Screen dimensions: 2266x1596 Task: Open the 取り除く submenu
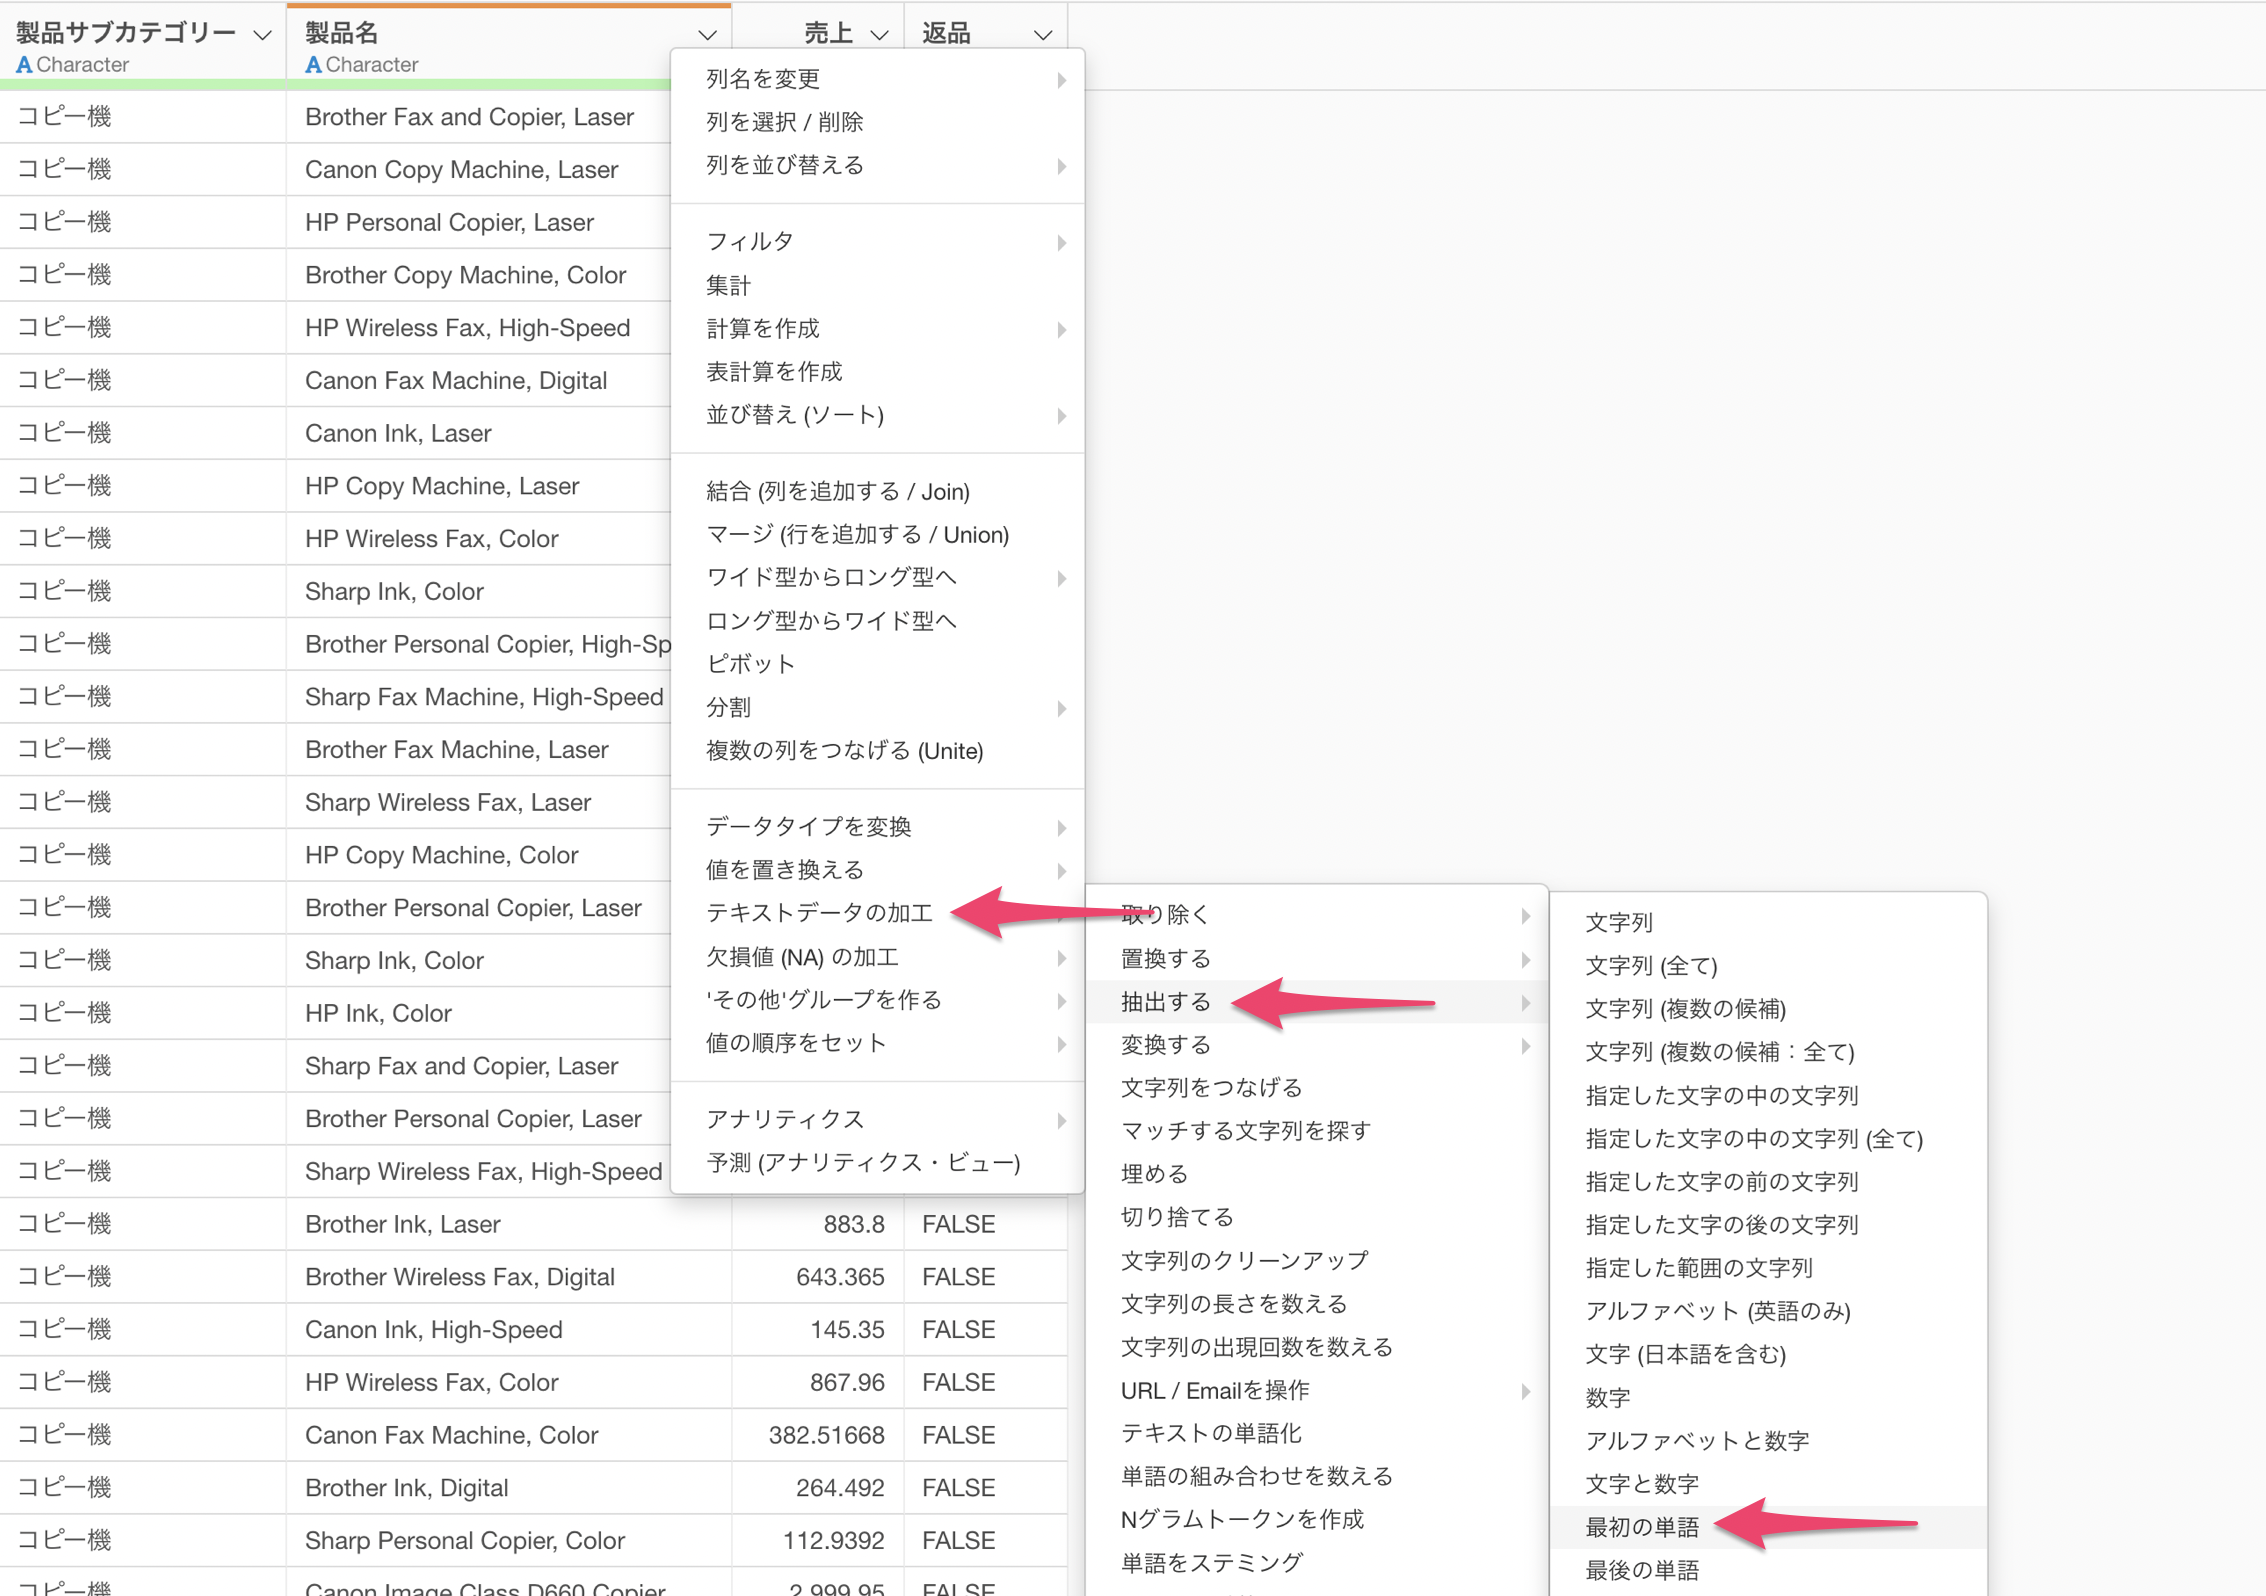[1317, 915]
